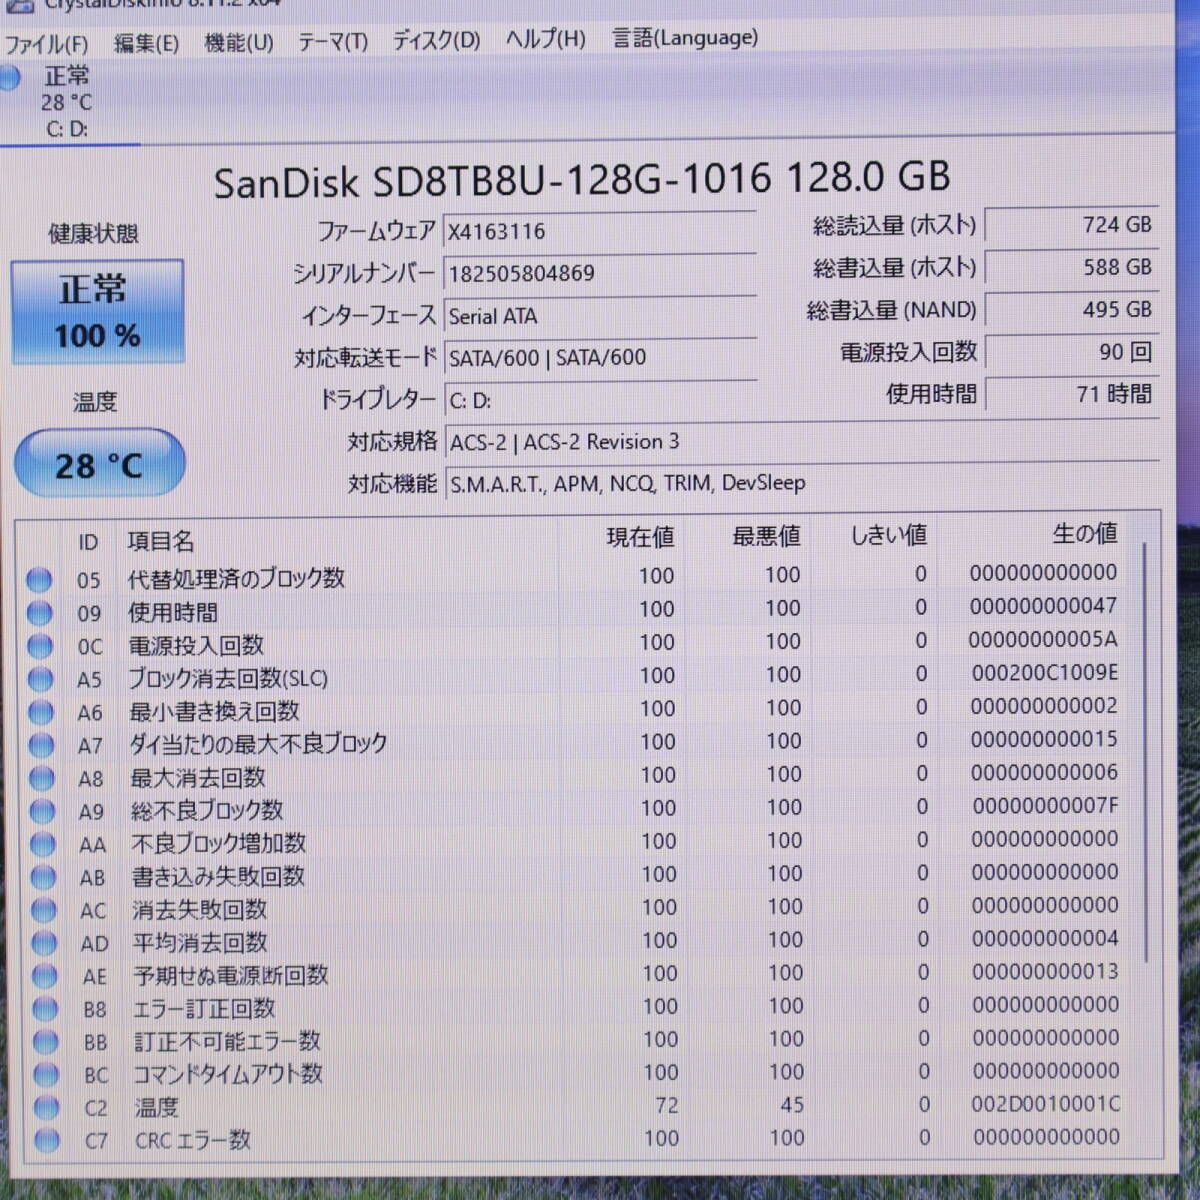1200x1200 pixels.
Task: Click disk title SanDisk SD8TB8U-128G-1016
Action: click(x=493, y=181)
